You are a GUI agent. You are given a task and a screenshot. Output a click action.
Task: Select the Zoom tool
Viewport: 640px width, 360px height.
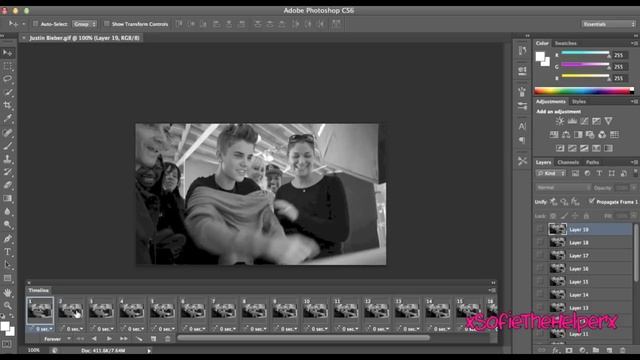coord(7,305)
